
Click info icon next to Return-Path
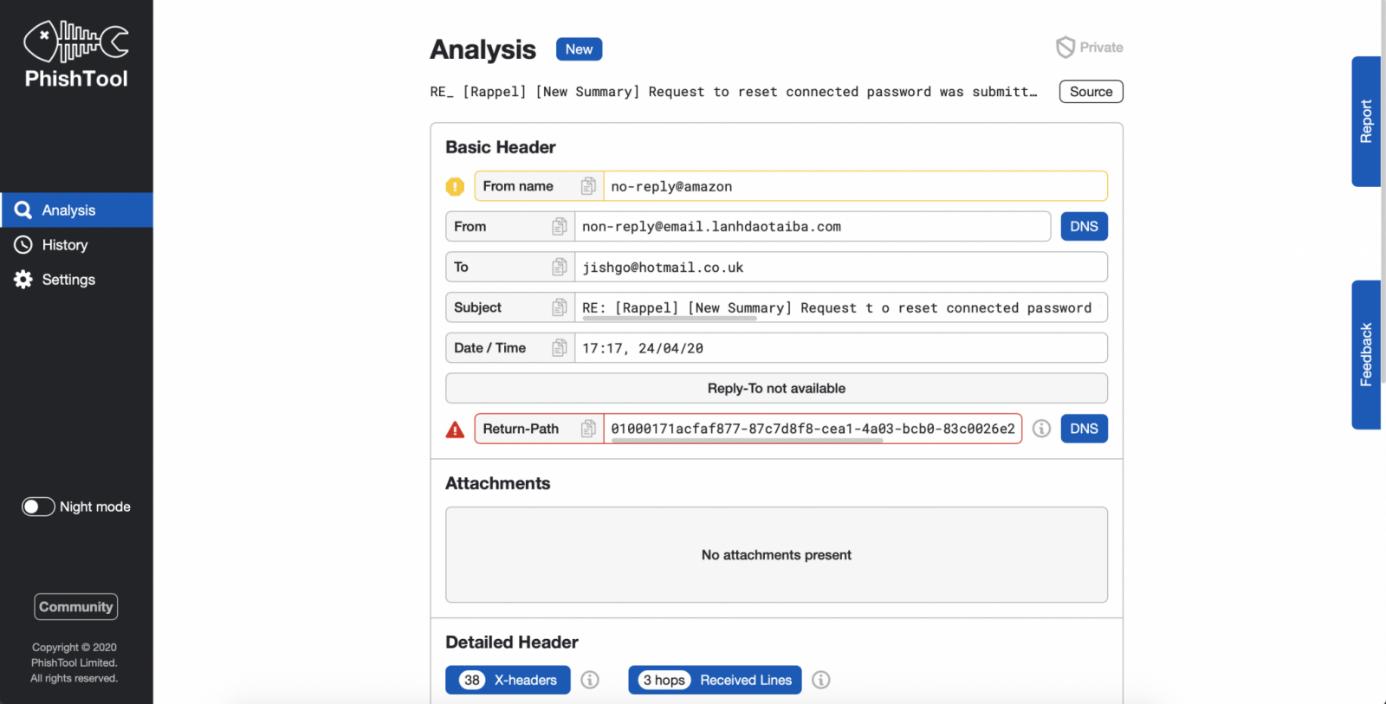coord(1041,429)
